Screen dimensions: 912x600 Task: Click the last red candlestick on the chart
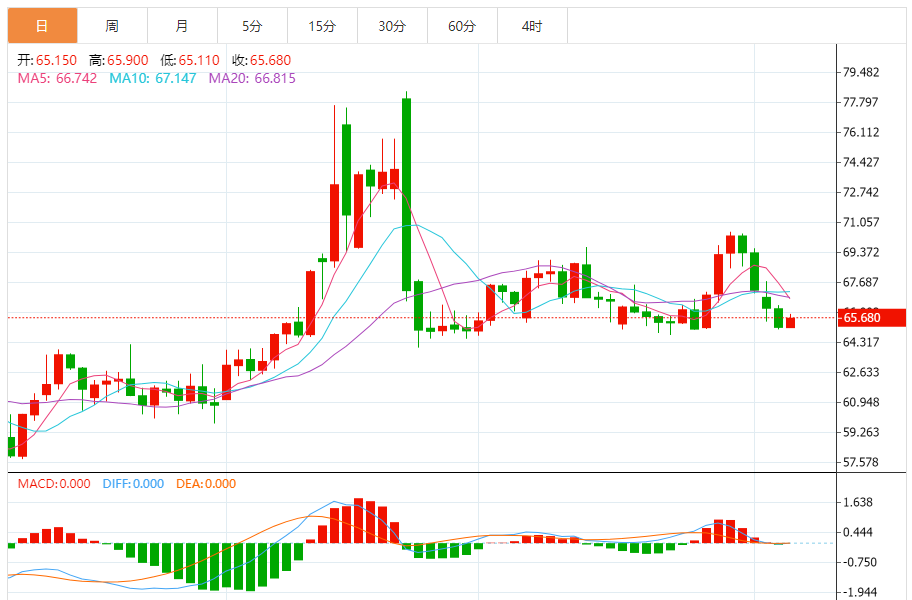(x=790, y=322)
